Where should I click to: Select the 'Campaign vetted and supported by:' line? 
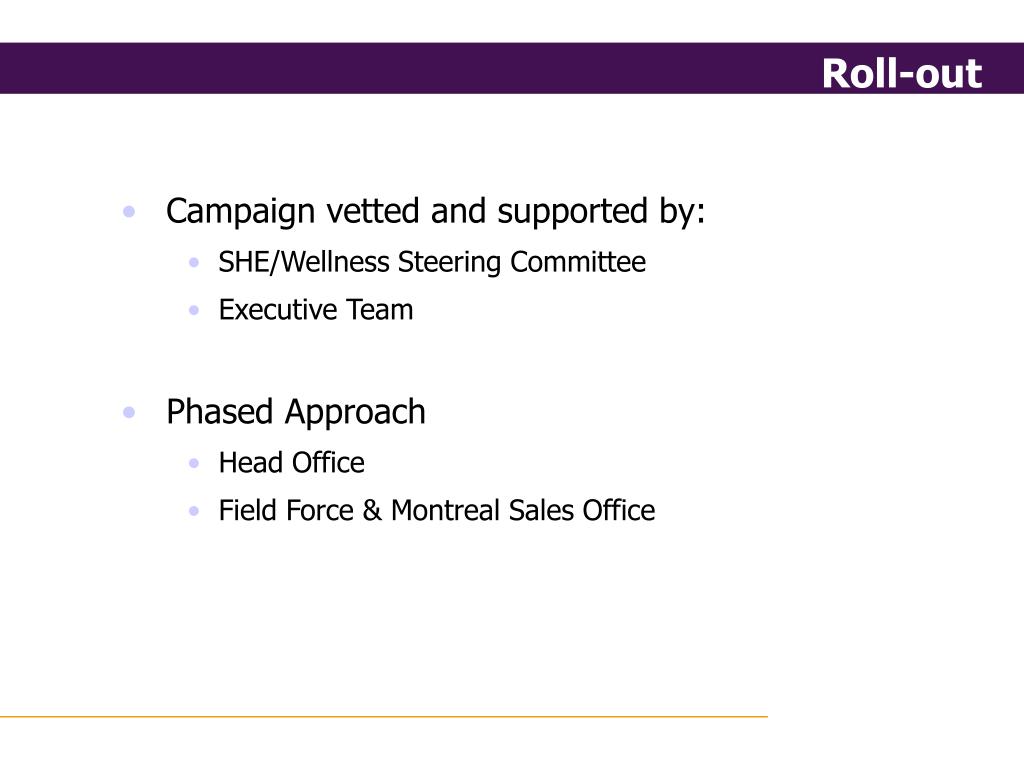coord(436,212)
